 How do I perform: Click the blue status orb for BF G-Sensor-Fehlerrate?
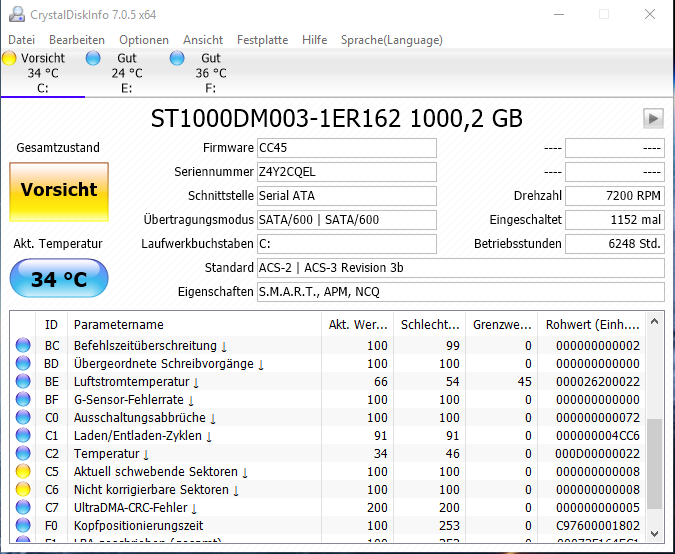(23, 399)
